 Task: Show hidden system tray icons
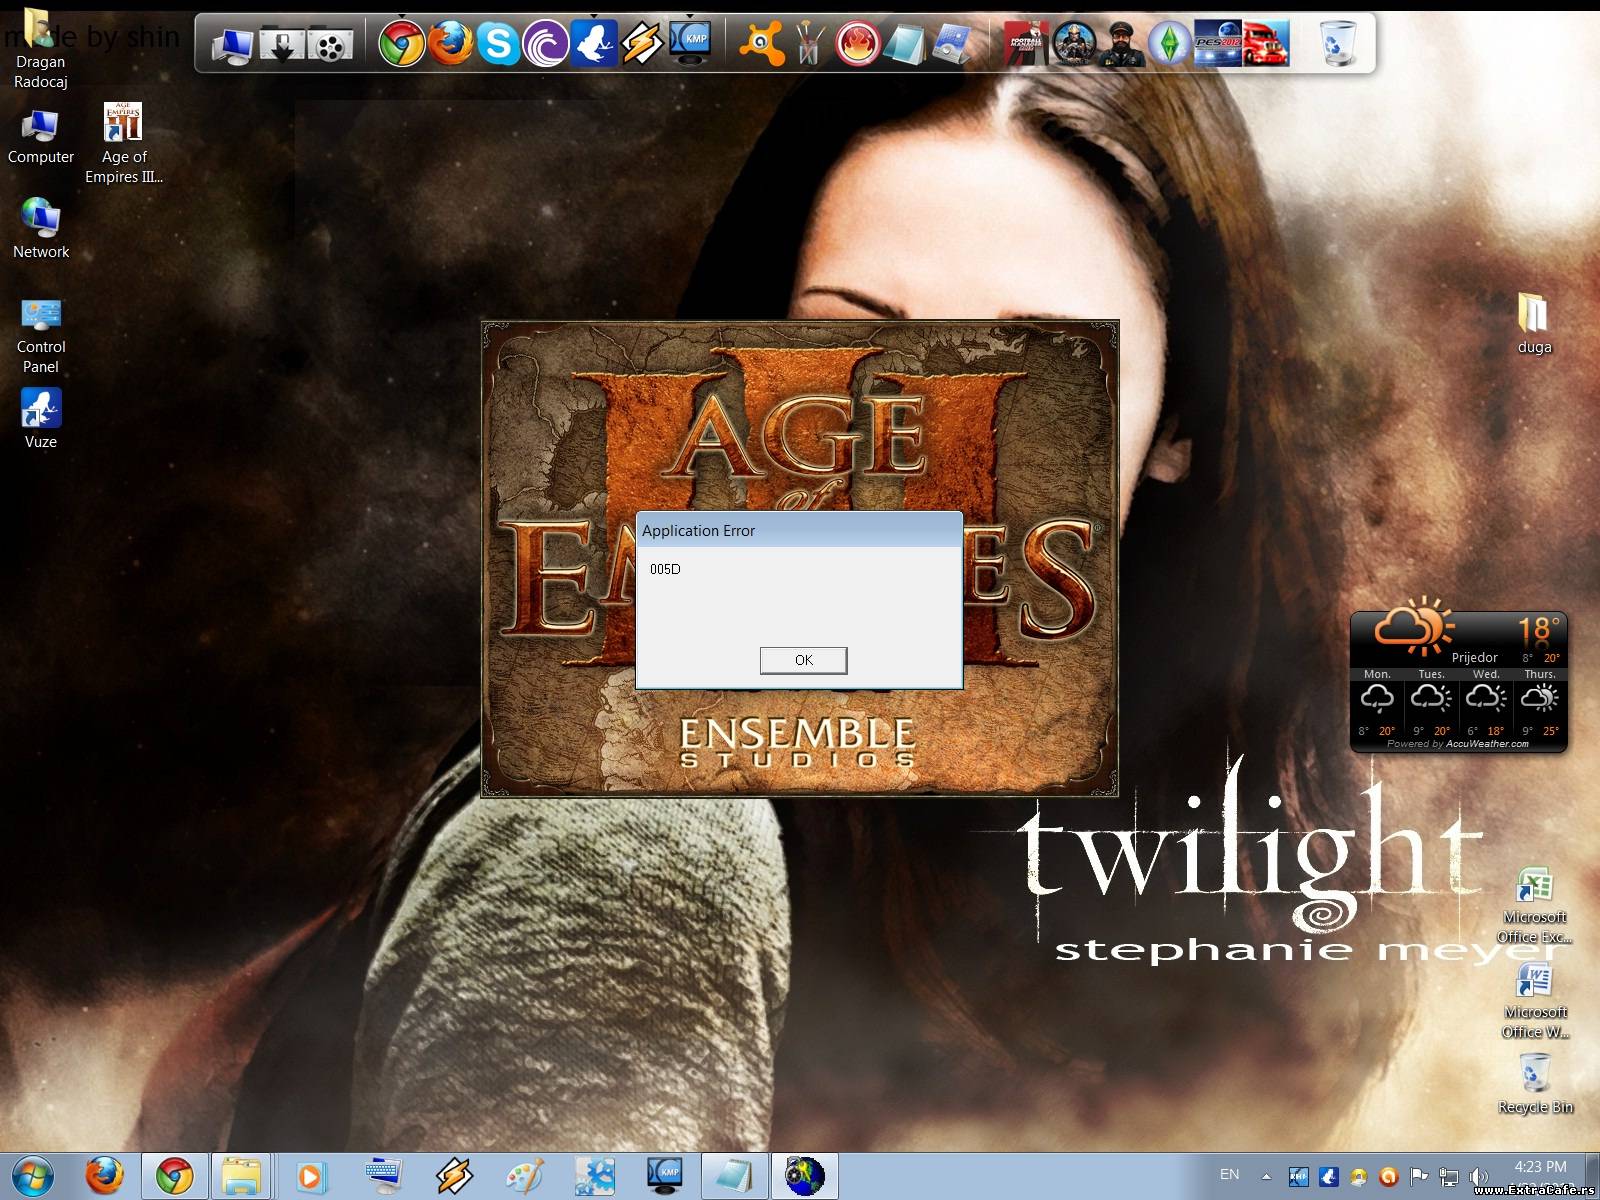[1266, 1176]
